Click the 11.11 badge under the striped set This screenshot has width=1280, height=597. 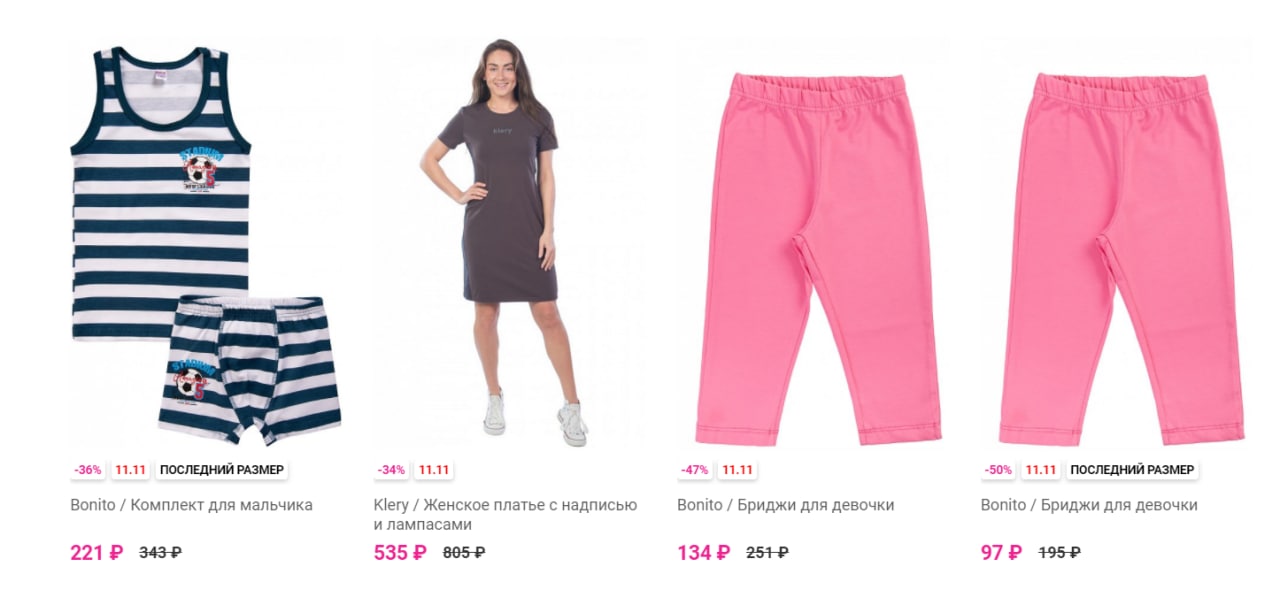(x=131, y=470)
